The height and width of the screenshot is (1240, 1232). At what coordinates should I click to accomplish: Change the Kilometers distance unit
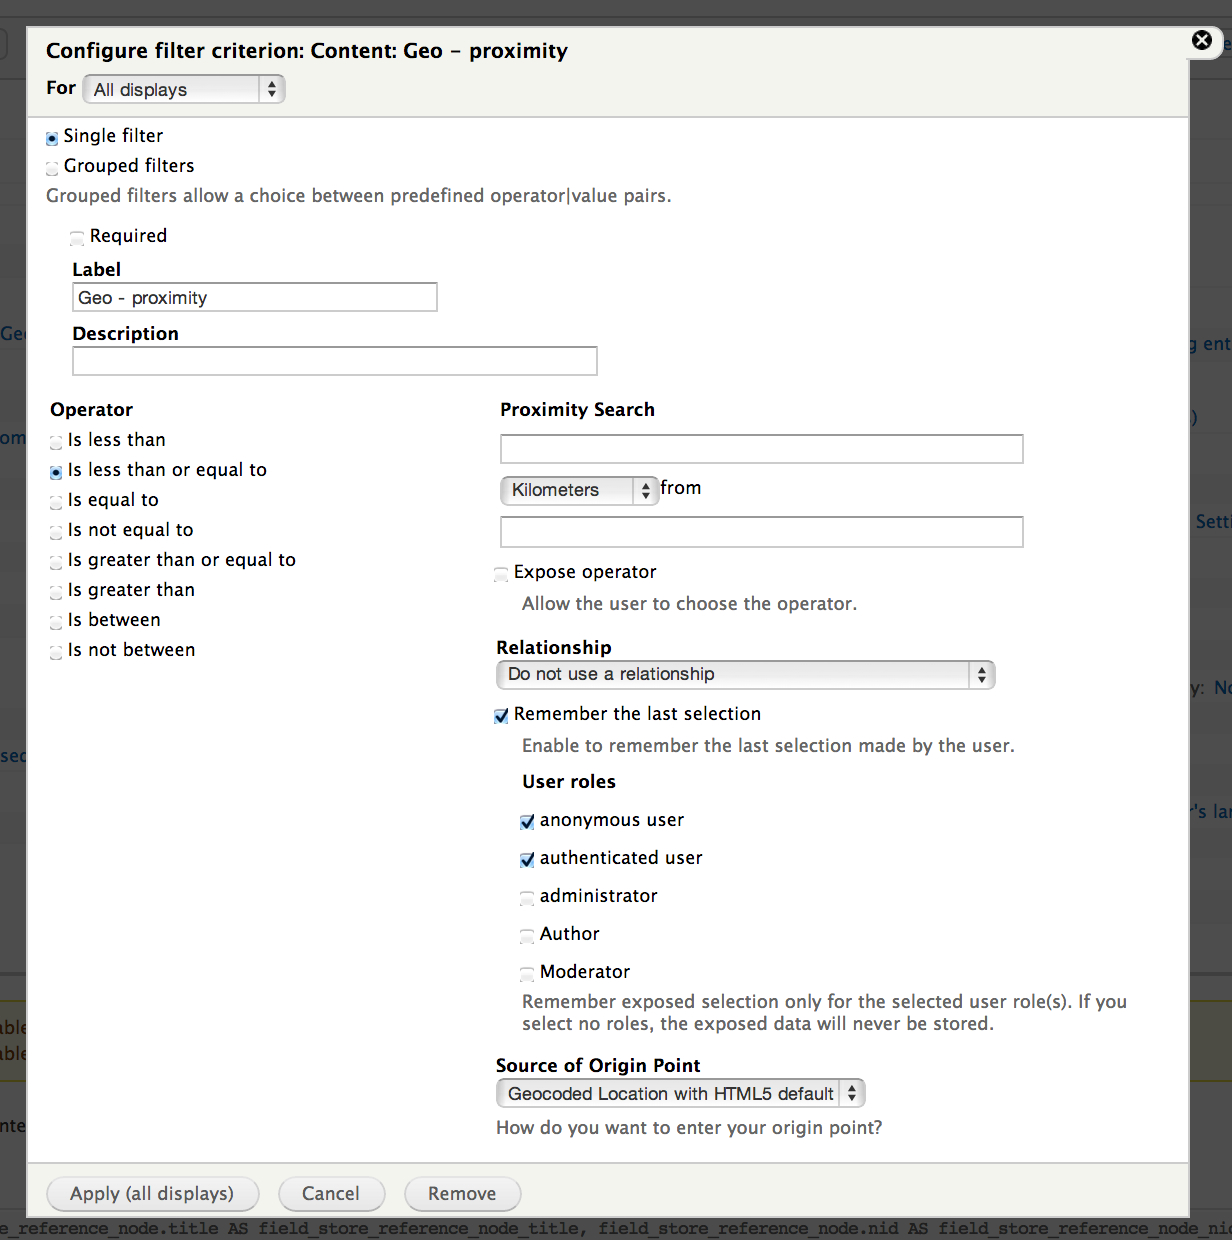click(578, 491)
